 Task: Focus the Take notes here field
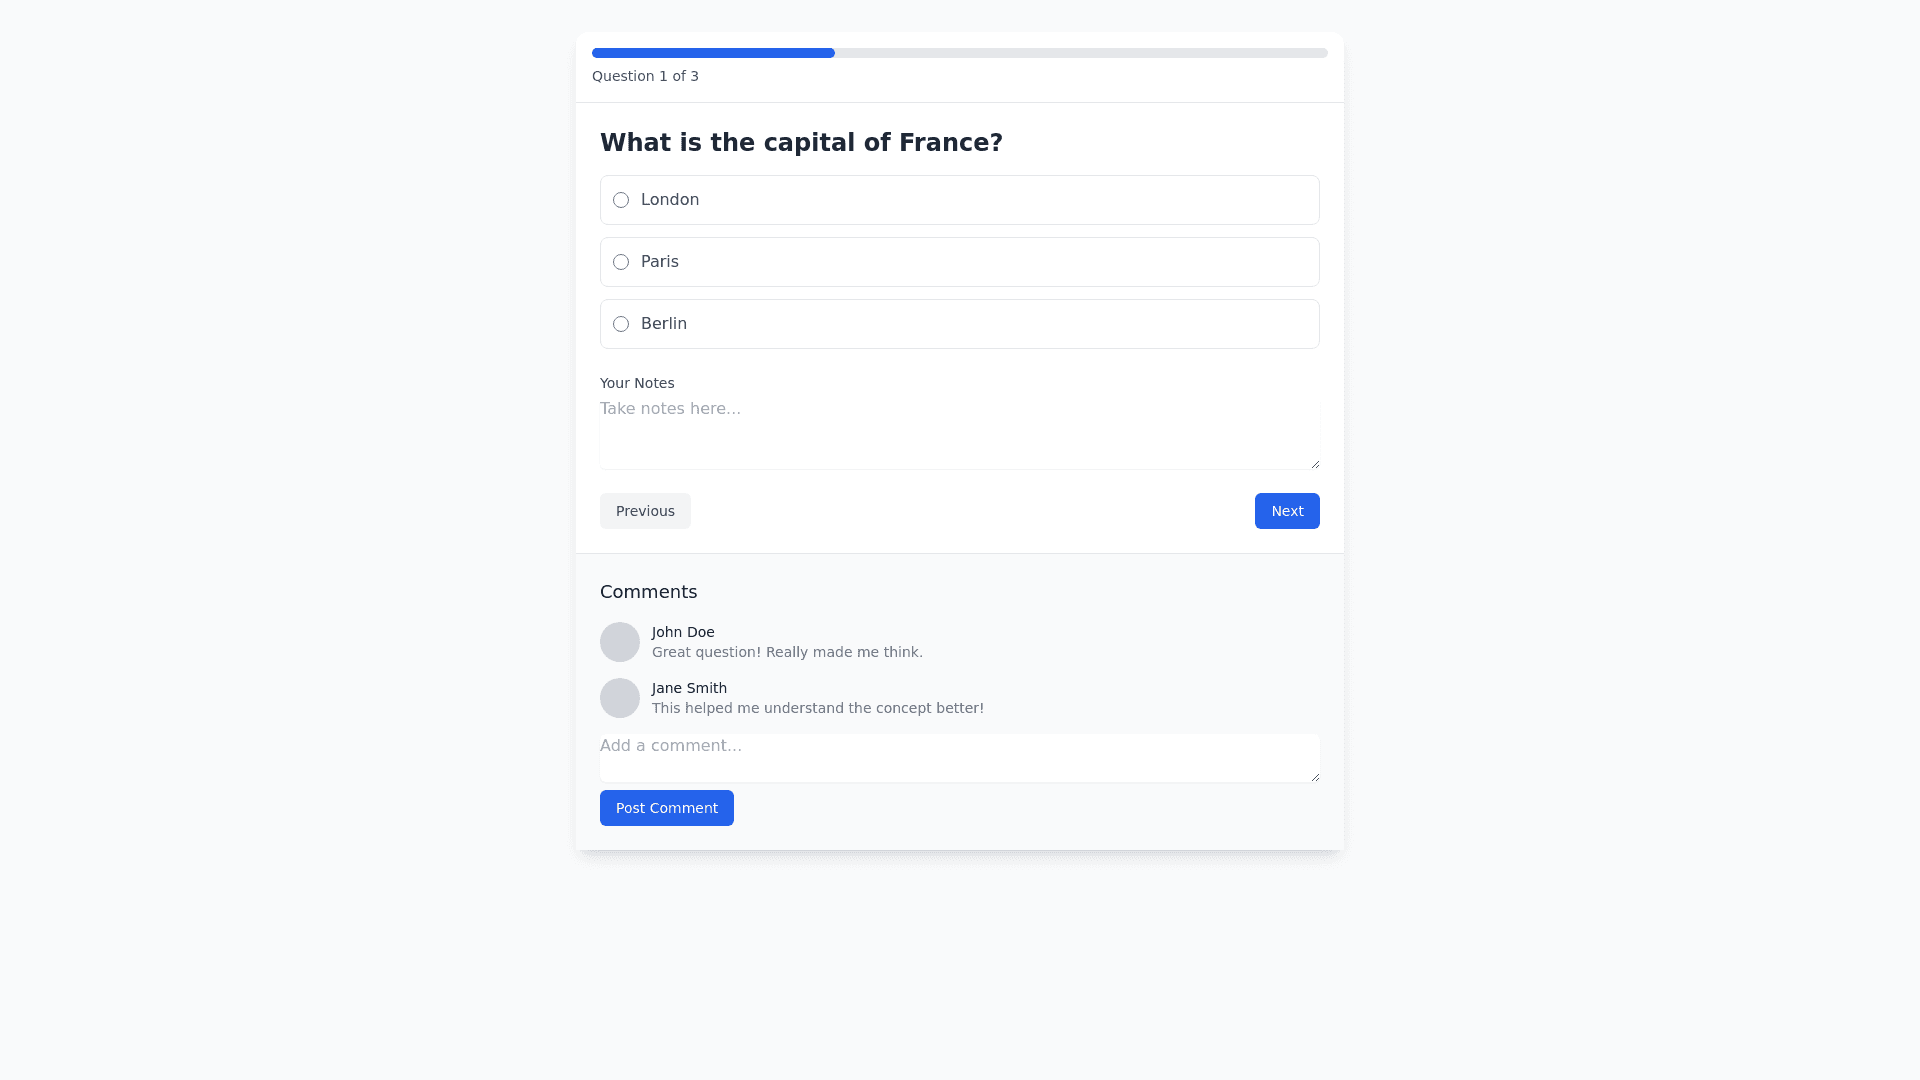pyautogui.click(x=959, y=433)
